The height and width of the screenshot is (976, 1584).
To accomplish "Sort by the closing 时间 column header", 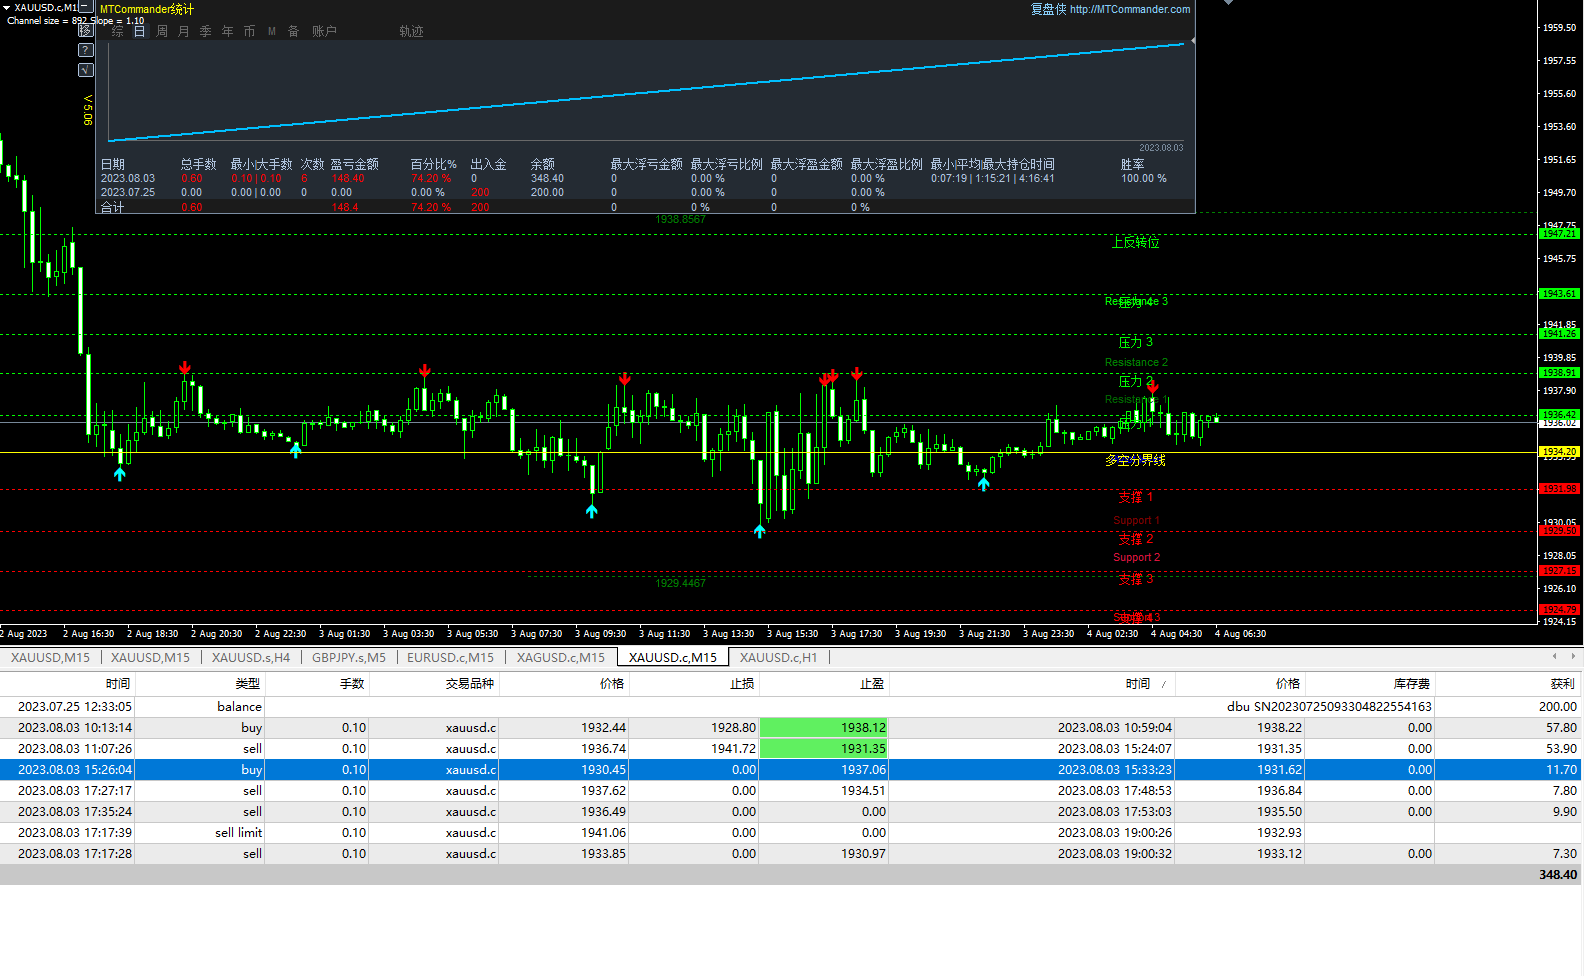I will coord(1137,684).
